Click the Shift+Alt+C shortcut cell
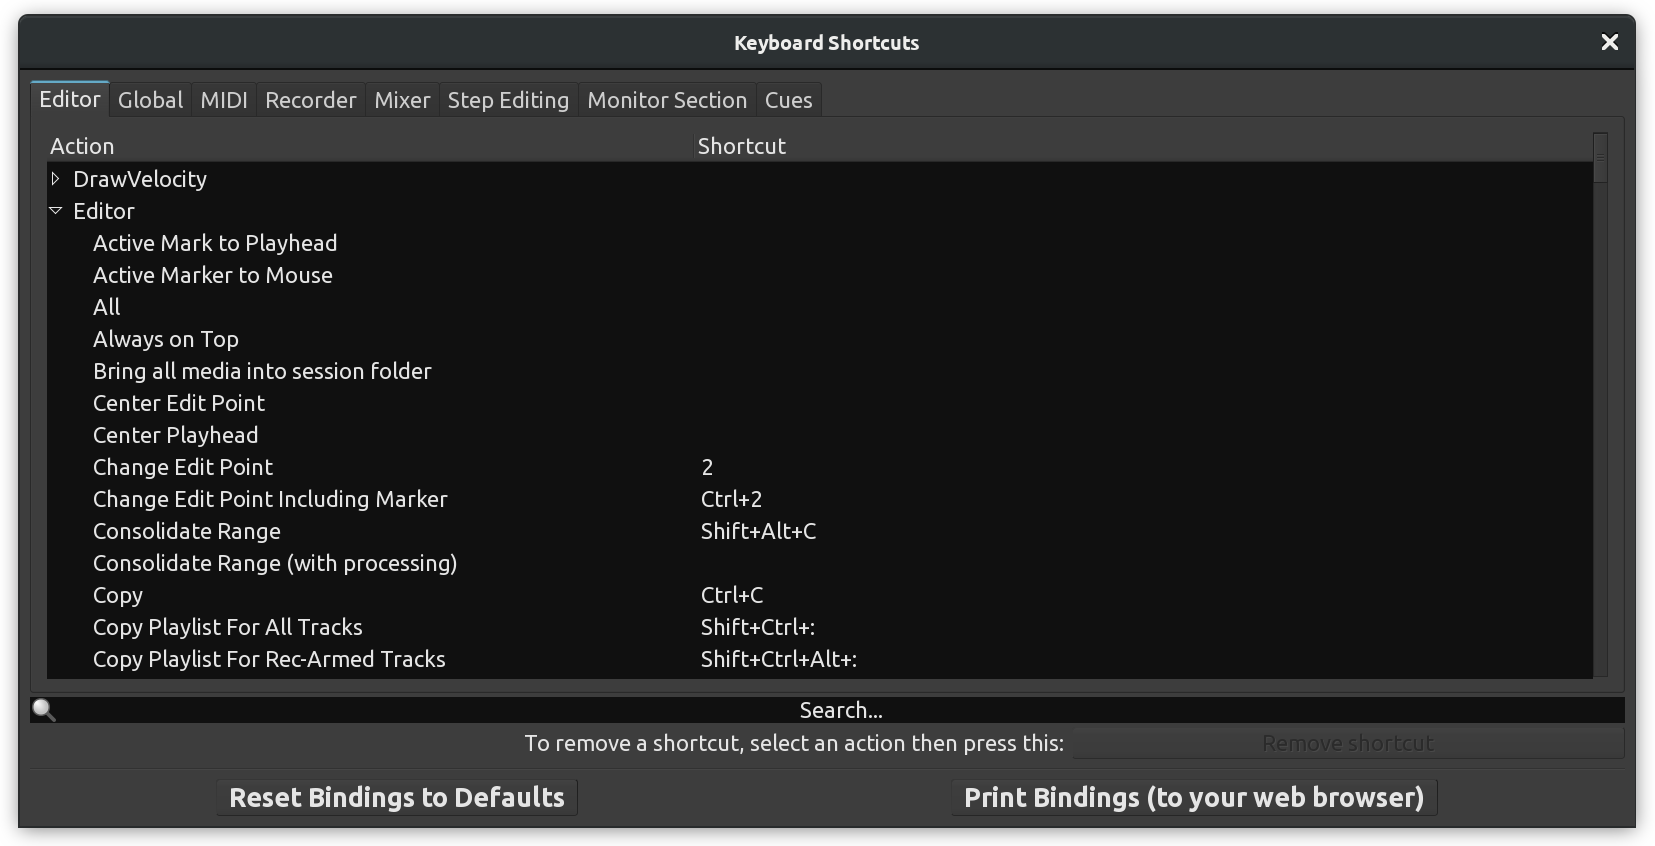The width and height of the screenshot is (1655, 846). pos(758,531)
